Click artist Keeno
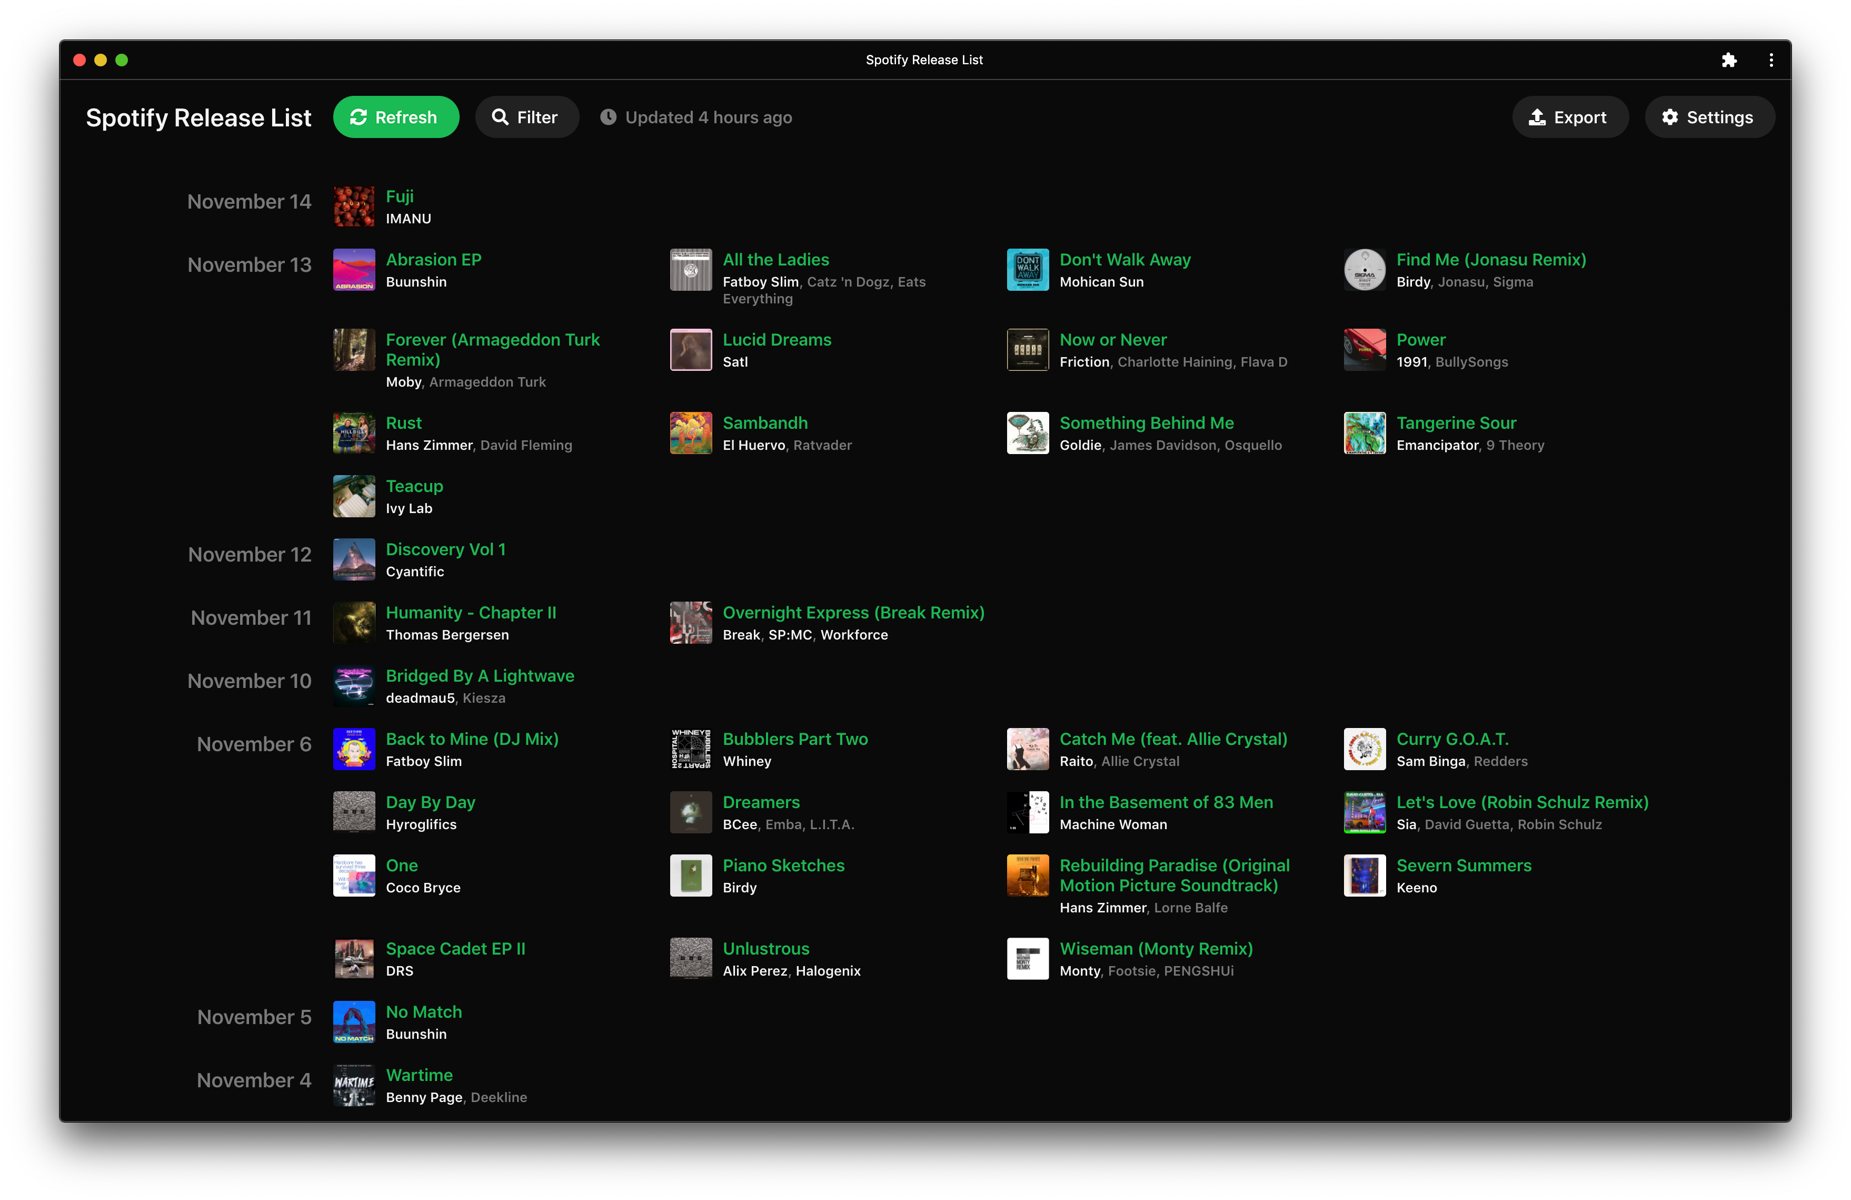 coord(1417,888)
